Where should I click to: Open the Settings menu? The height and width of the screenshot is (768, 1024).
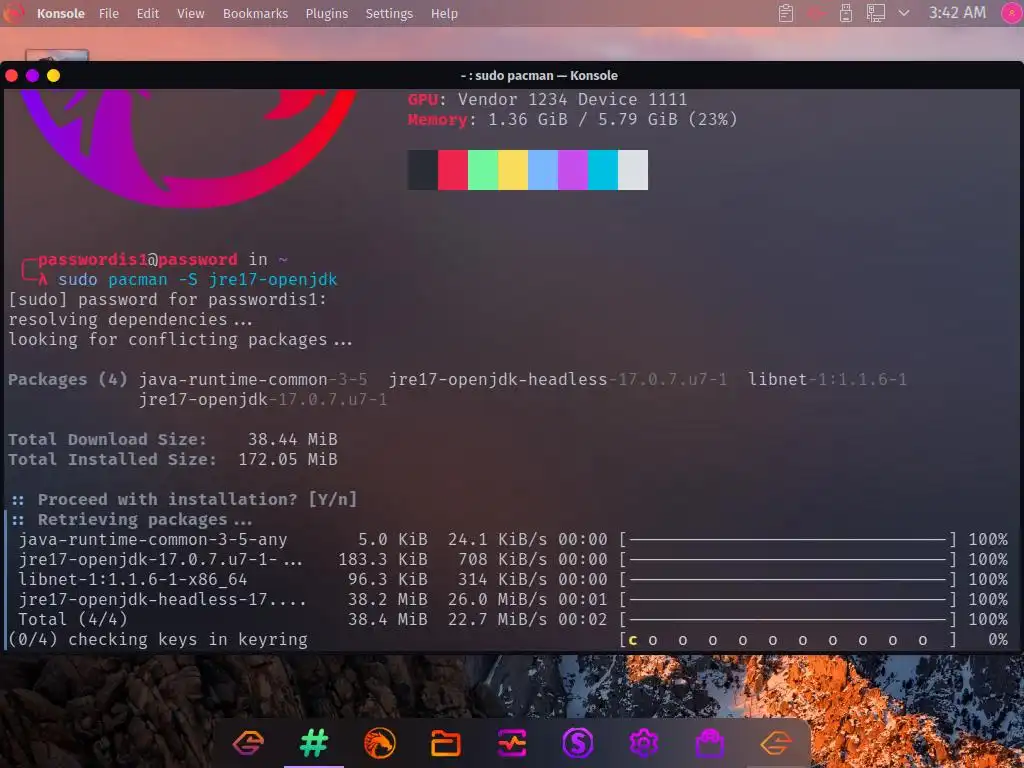[389, 13]
